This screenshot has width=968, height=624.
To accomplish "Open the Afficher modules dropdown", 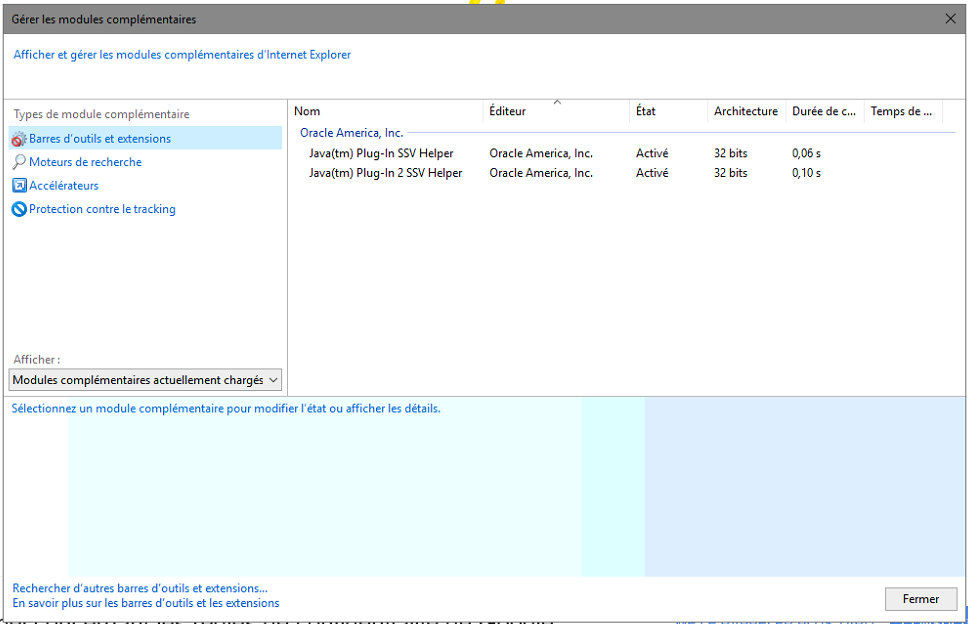I will pyautogui.click(x=146, y=380).
